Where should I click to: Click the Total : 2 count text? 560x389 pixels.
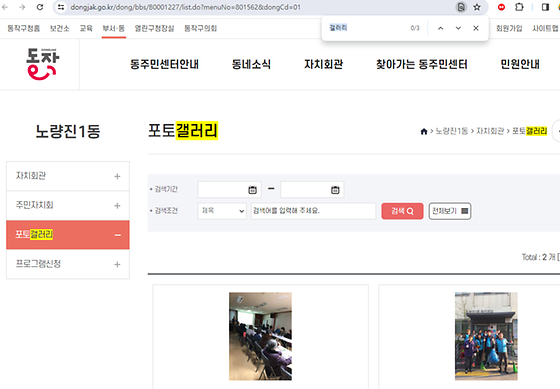(540, 257)
